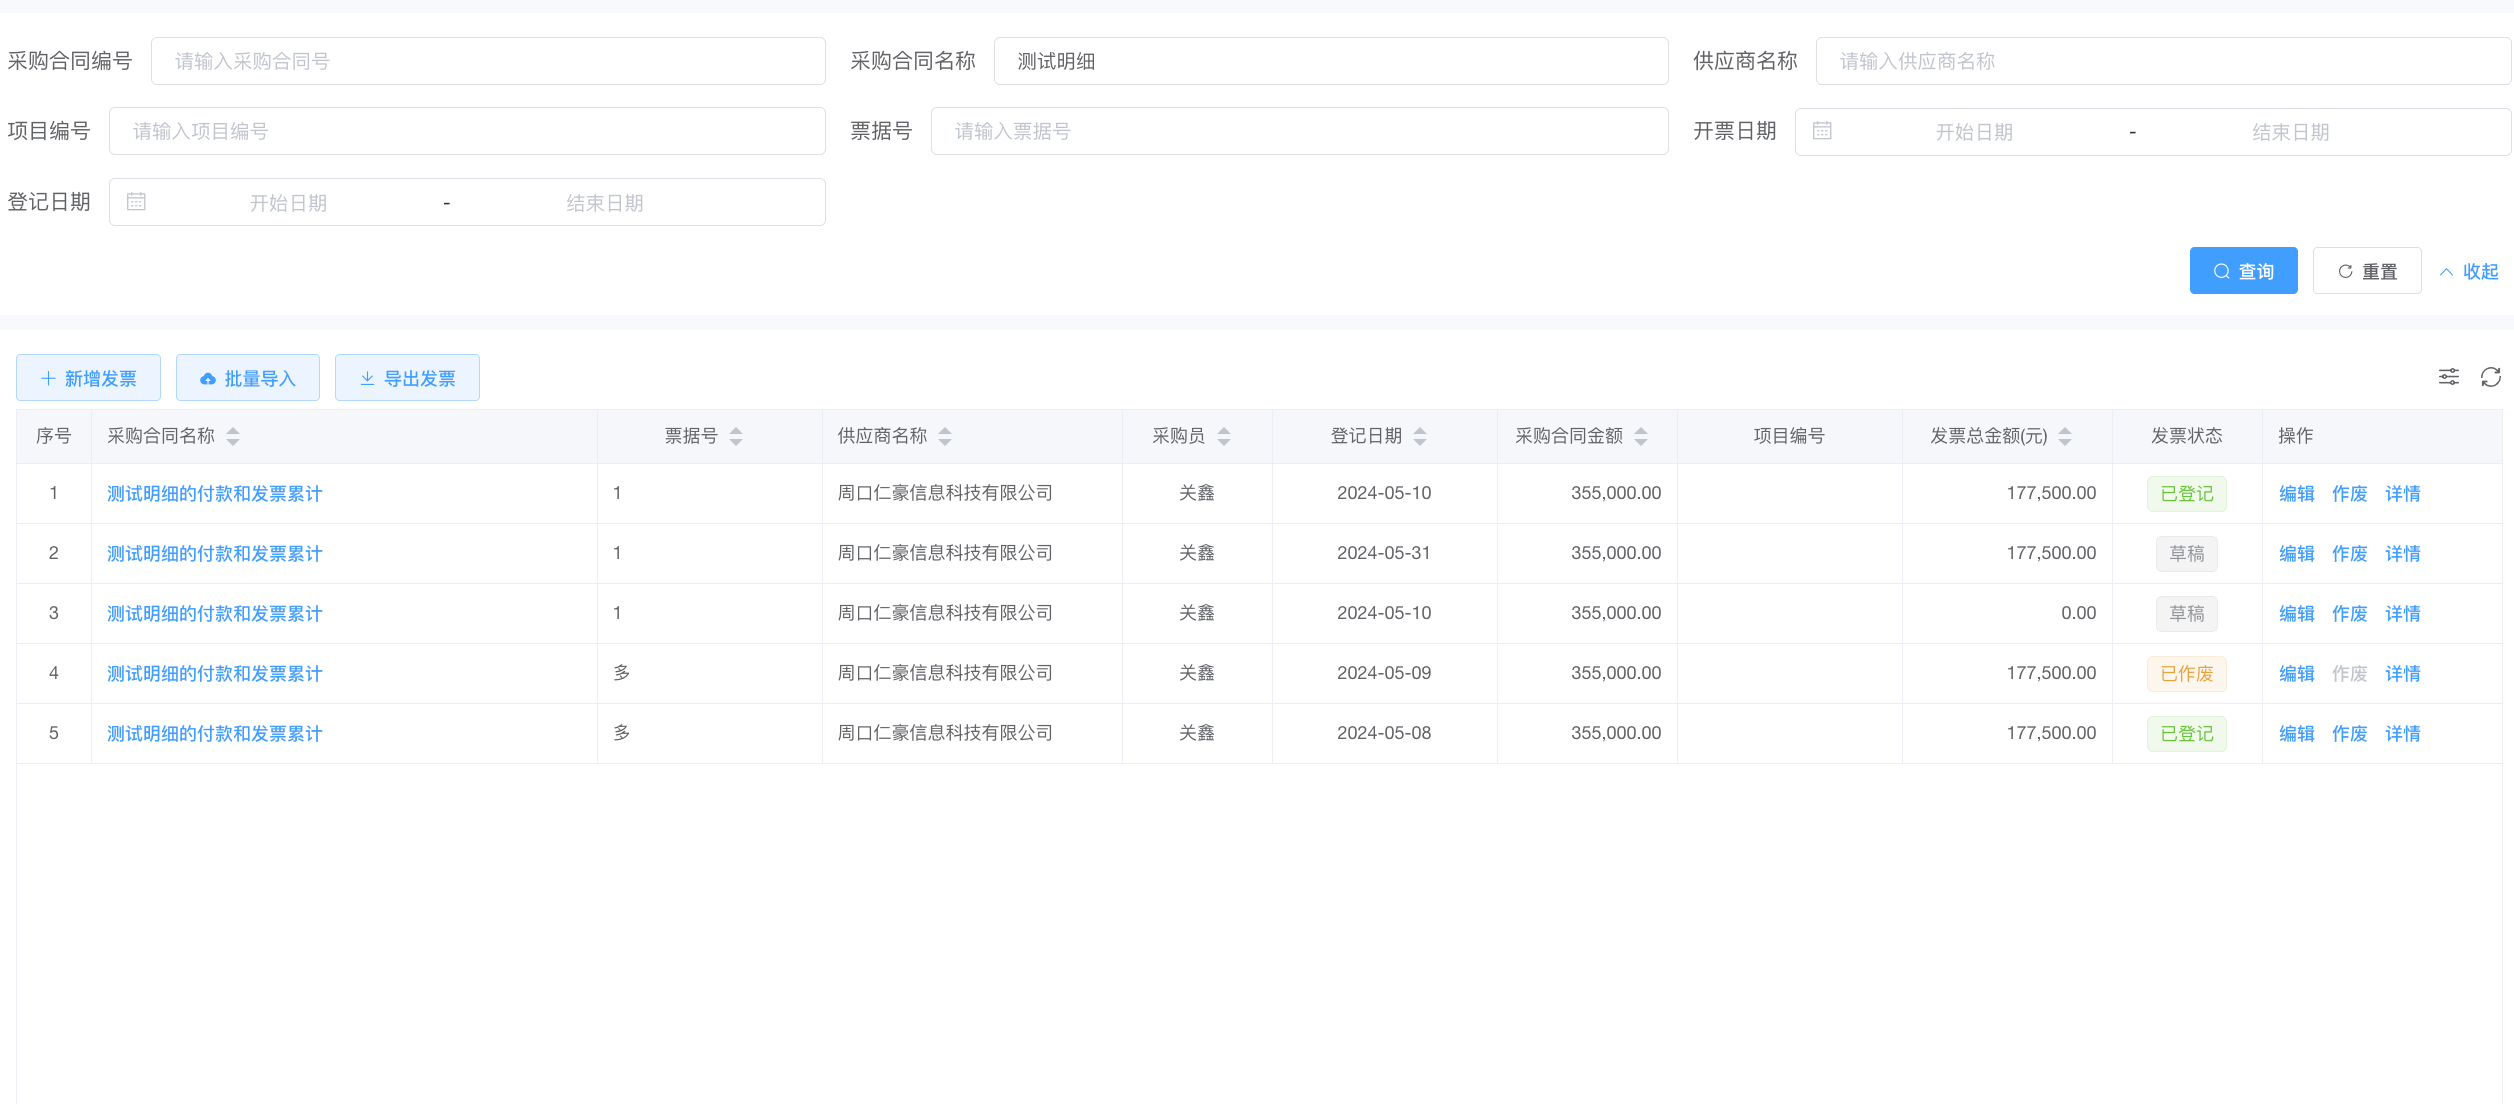The height and width of the screenshot is (1104, 2514).
Task: Click 导出发票 export button
Action: pos(407,378)
